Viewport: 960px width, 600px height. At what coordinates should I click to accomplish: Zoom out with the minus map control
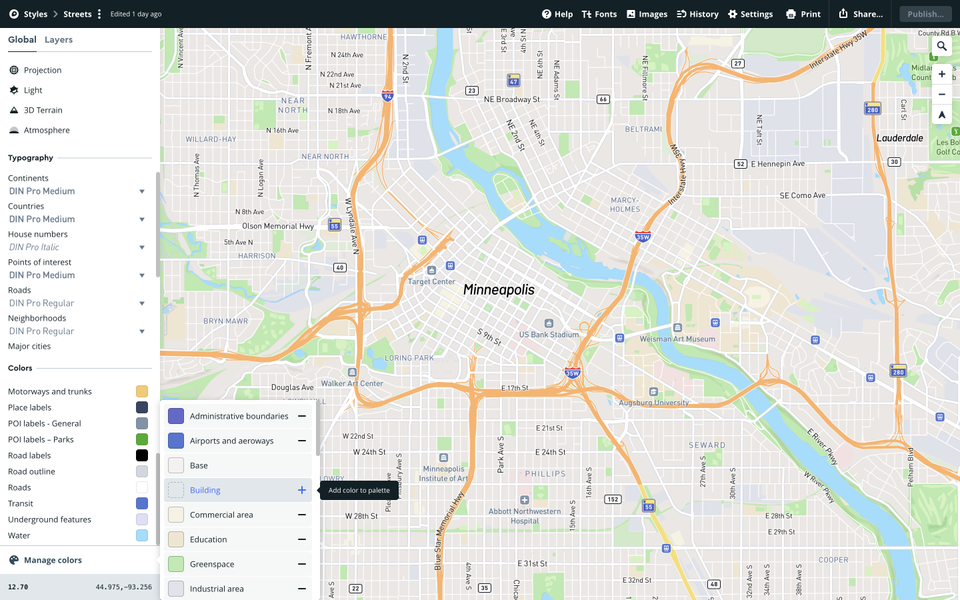(x=941, y=95)
